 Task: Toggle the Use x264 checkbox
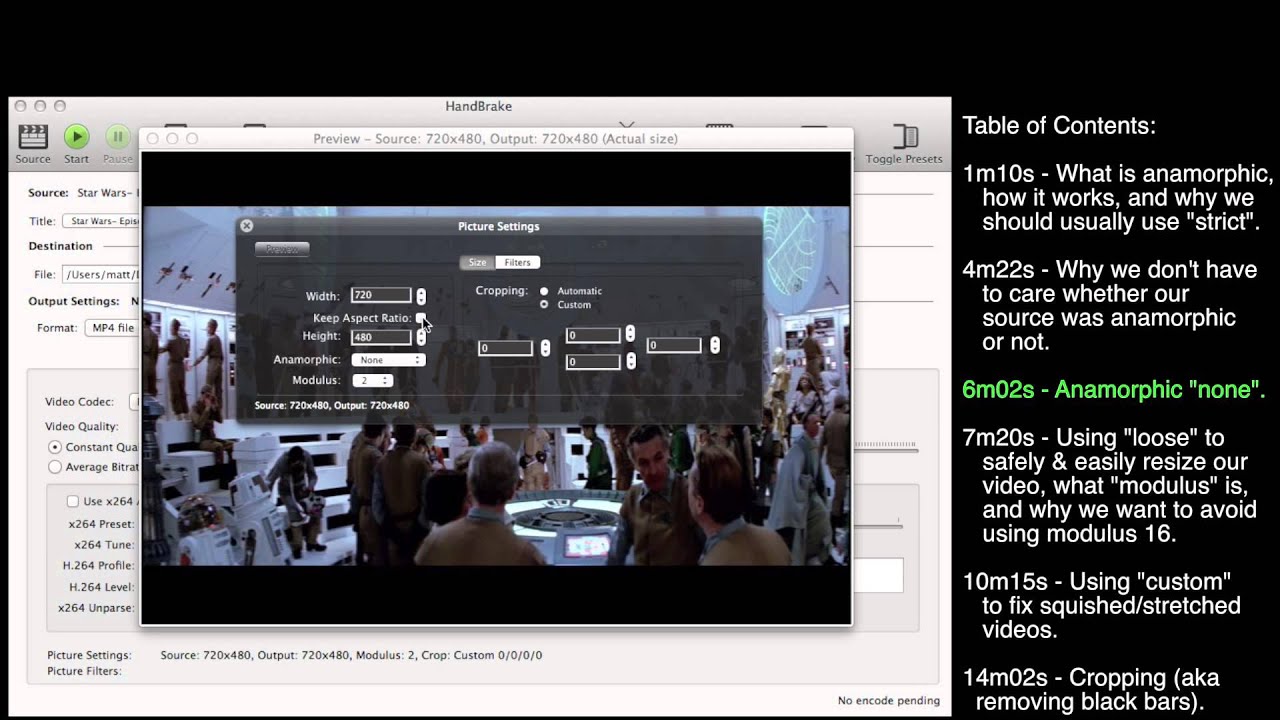pos(72,501)
